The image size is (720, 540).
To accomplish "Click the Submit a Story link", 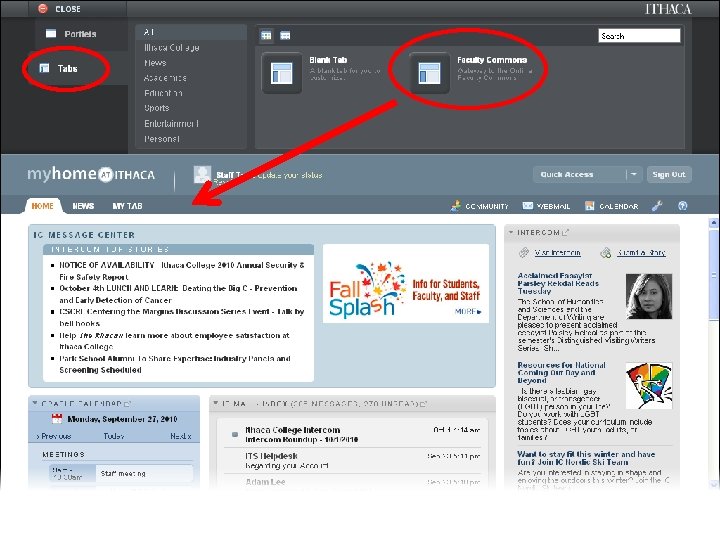I will click(x=641, y=253).
